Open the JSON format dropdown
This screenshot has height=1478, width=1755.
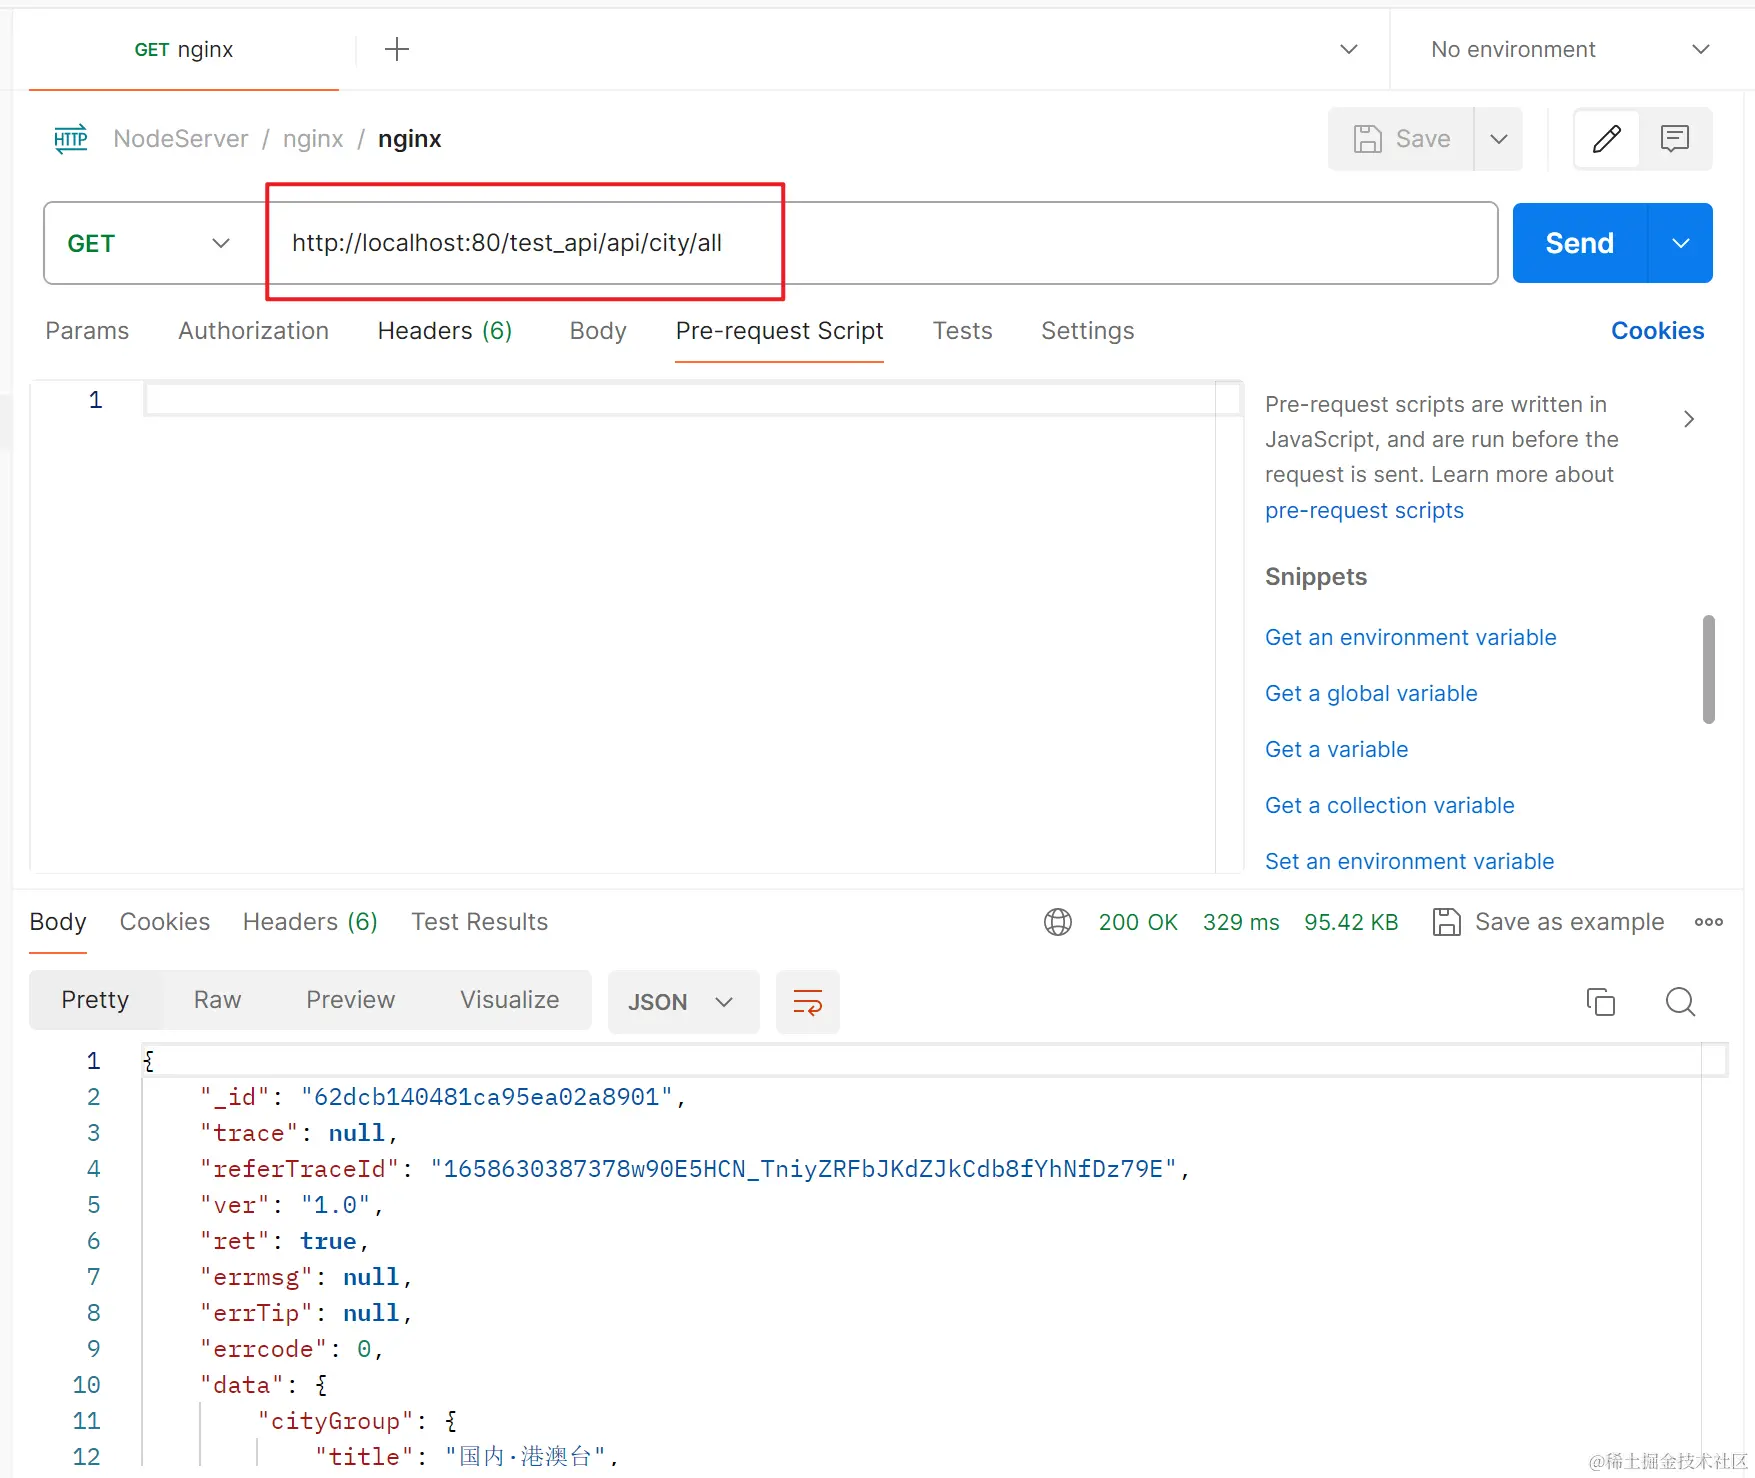click(683, 1001)
